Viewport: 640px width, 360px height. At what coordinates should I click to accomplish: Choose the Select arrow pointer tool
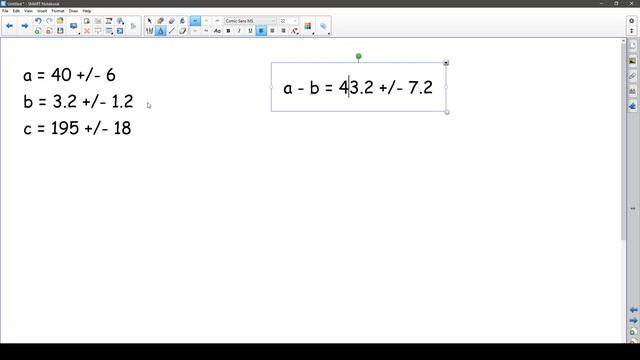pyautogui.click(x=149, y=21)
